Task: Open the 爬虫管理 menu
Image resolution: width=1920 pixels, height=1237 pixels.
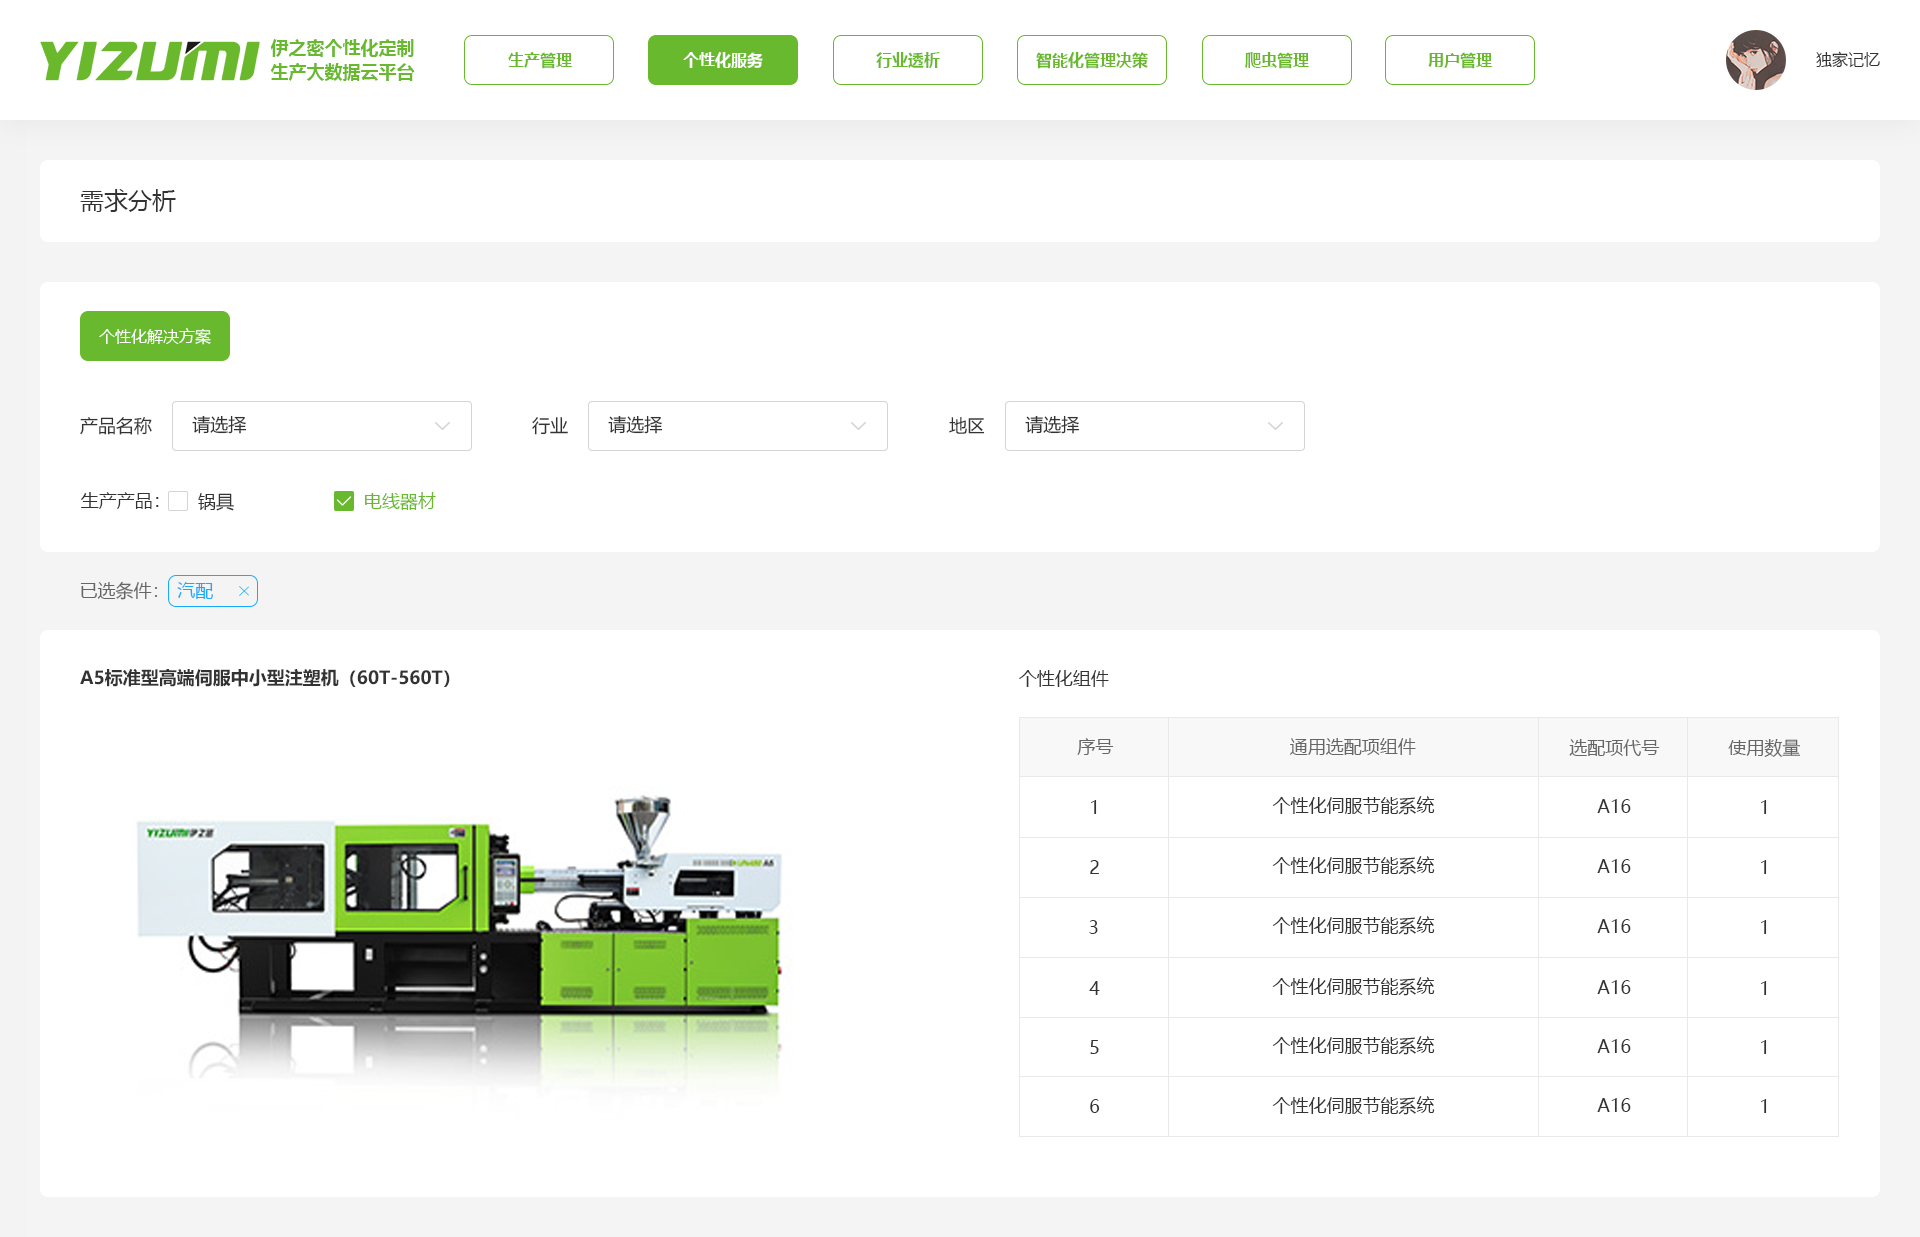Action: click(x=1277, y=60)
